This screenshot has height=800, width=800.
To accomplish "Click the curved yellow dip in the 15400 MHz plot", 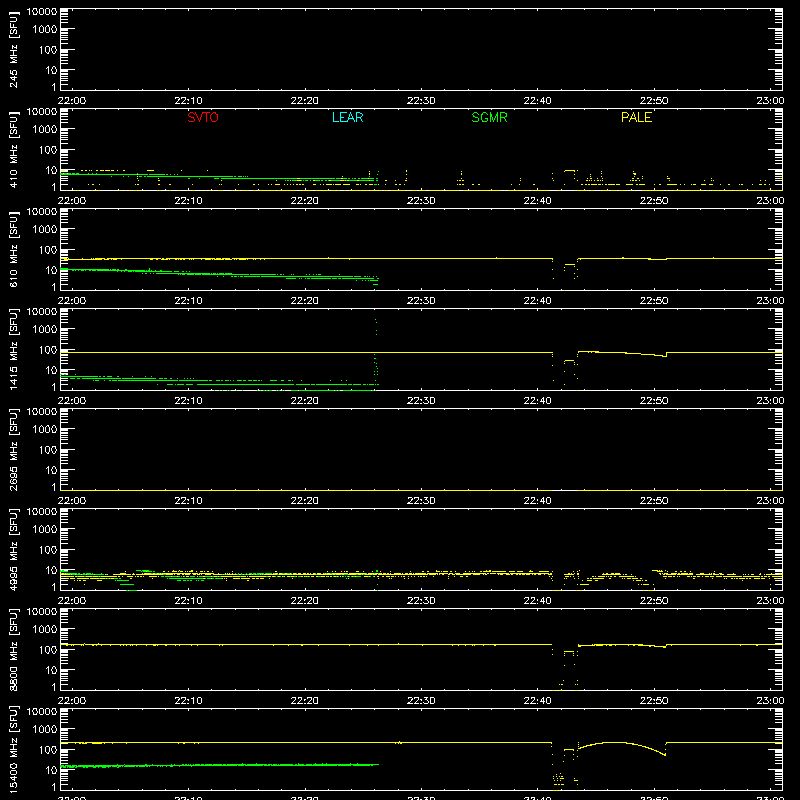I will [x=622, y=747].
